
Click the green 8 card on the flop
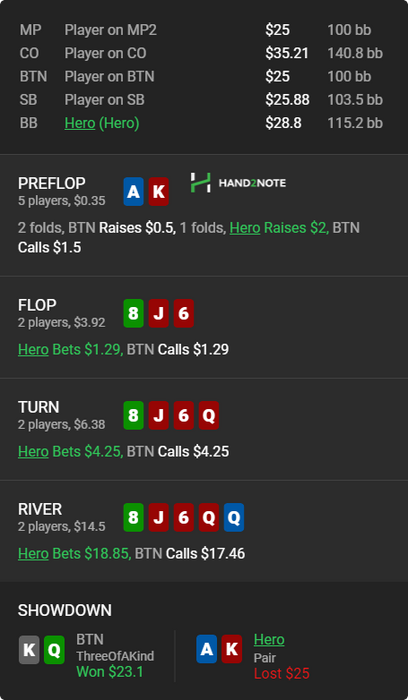tap(133, 313)
